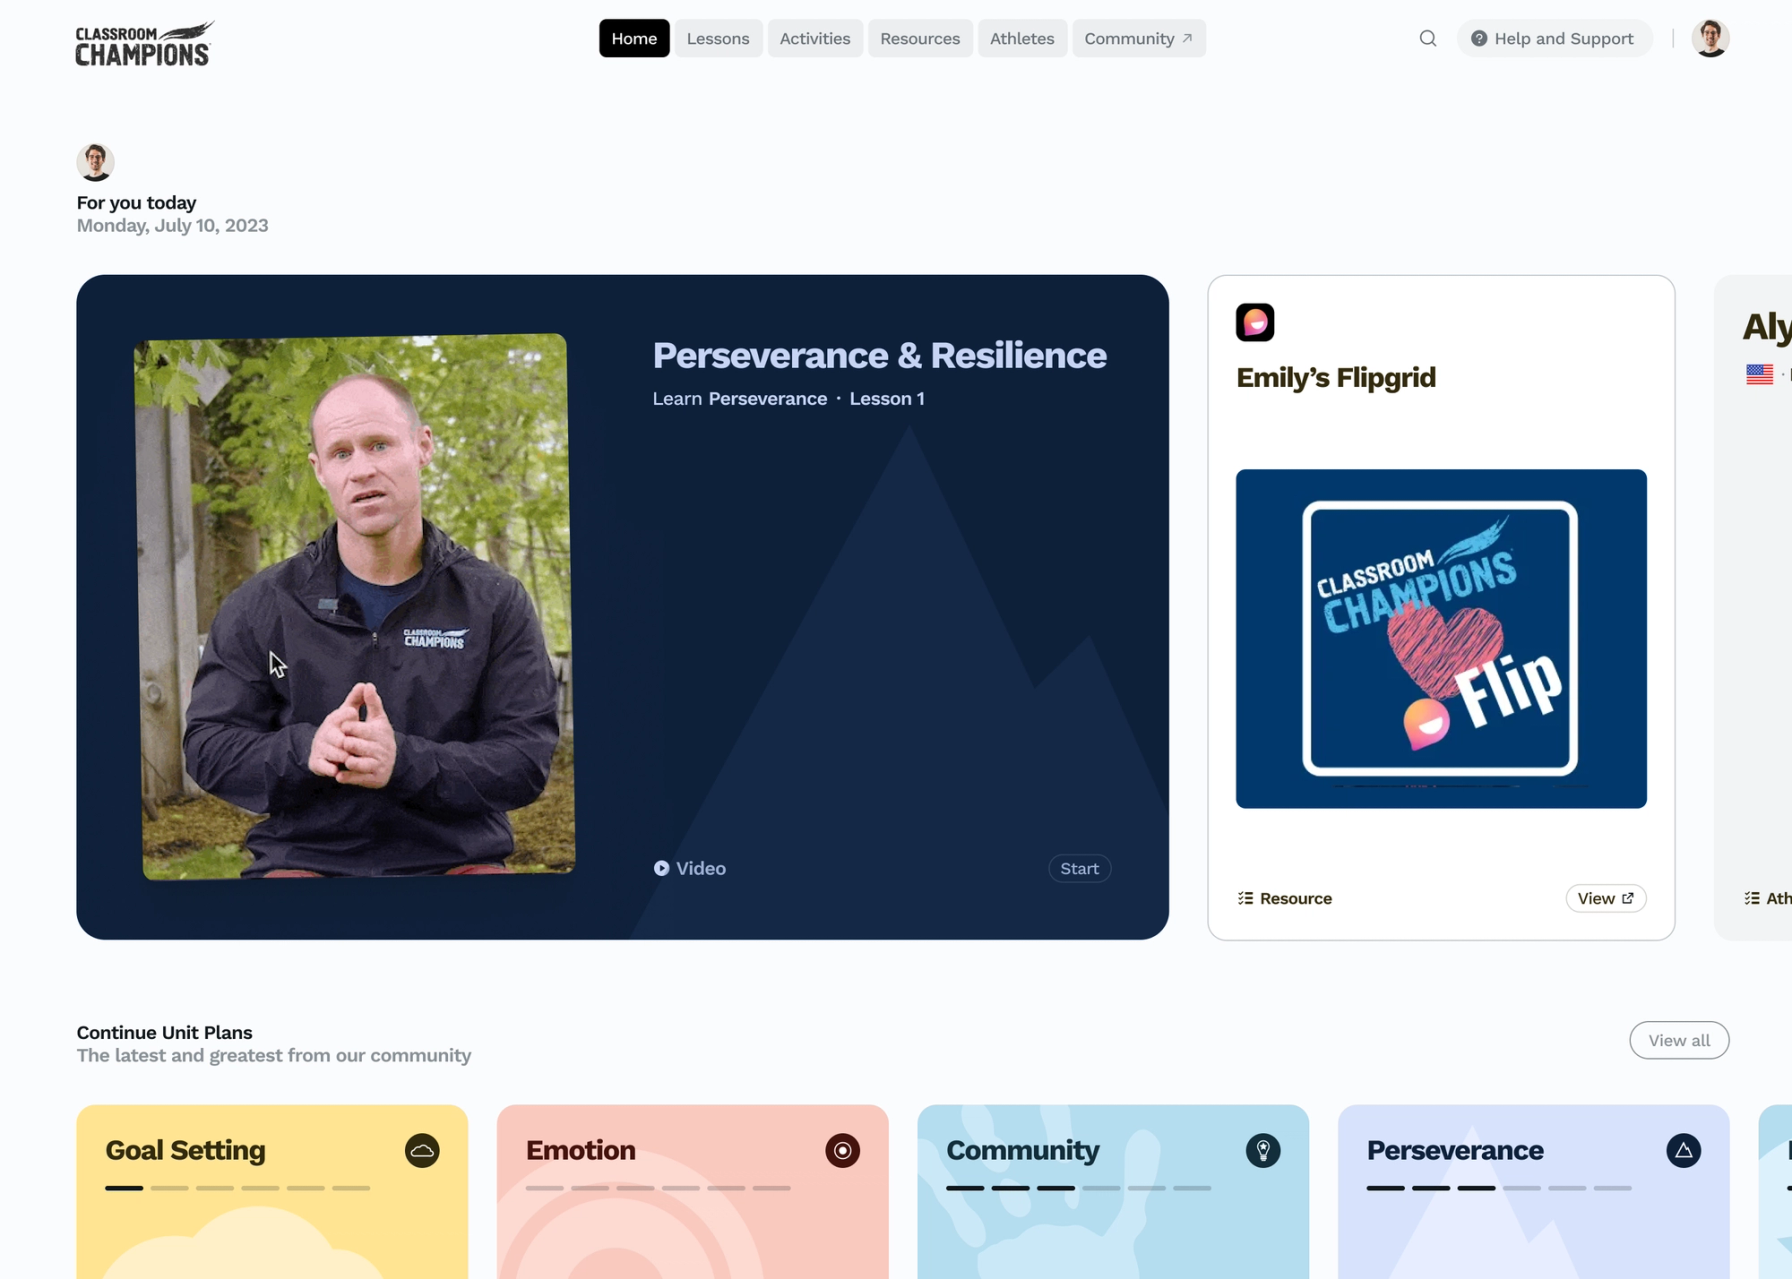Switch to the Resources tab
Viewport: 1792px width, 1279px height.
click(x=920, y=39)
